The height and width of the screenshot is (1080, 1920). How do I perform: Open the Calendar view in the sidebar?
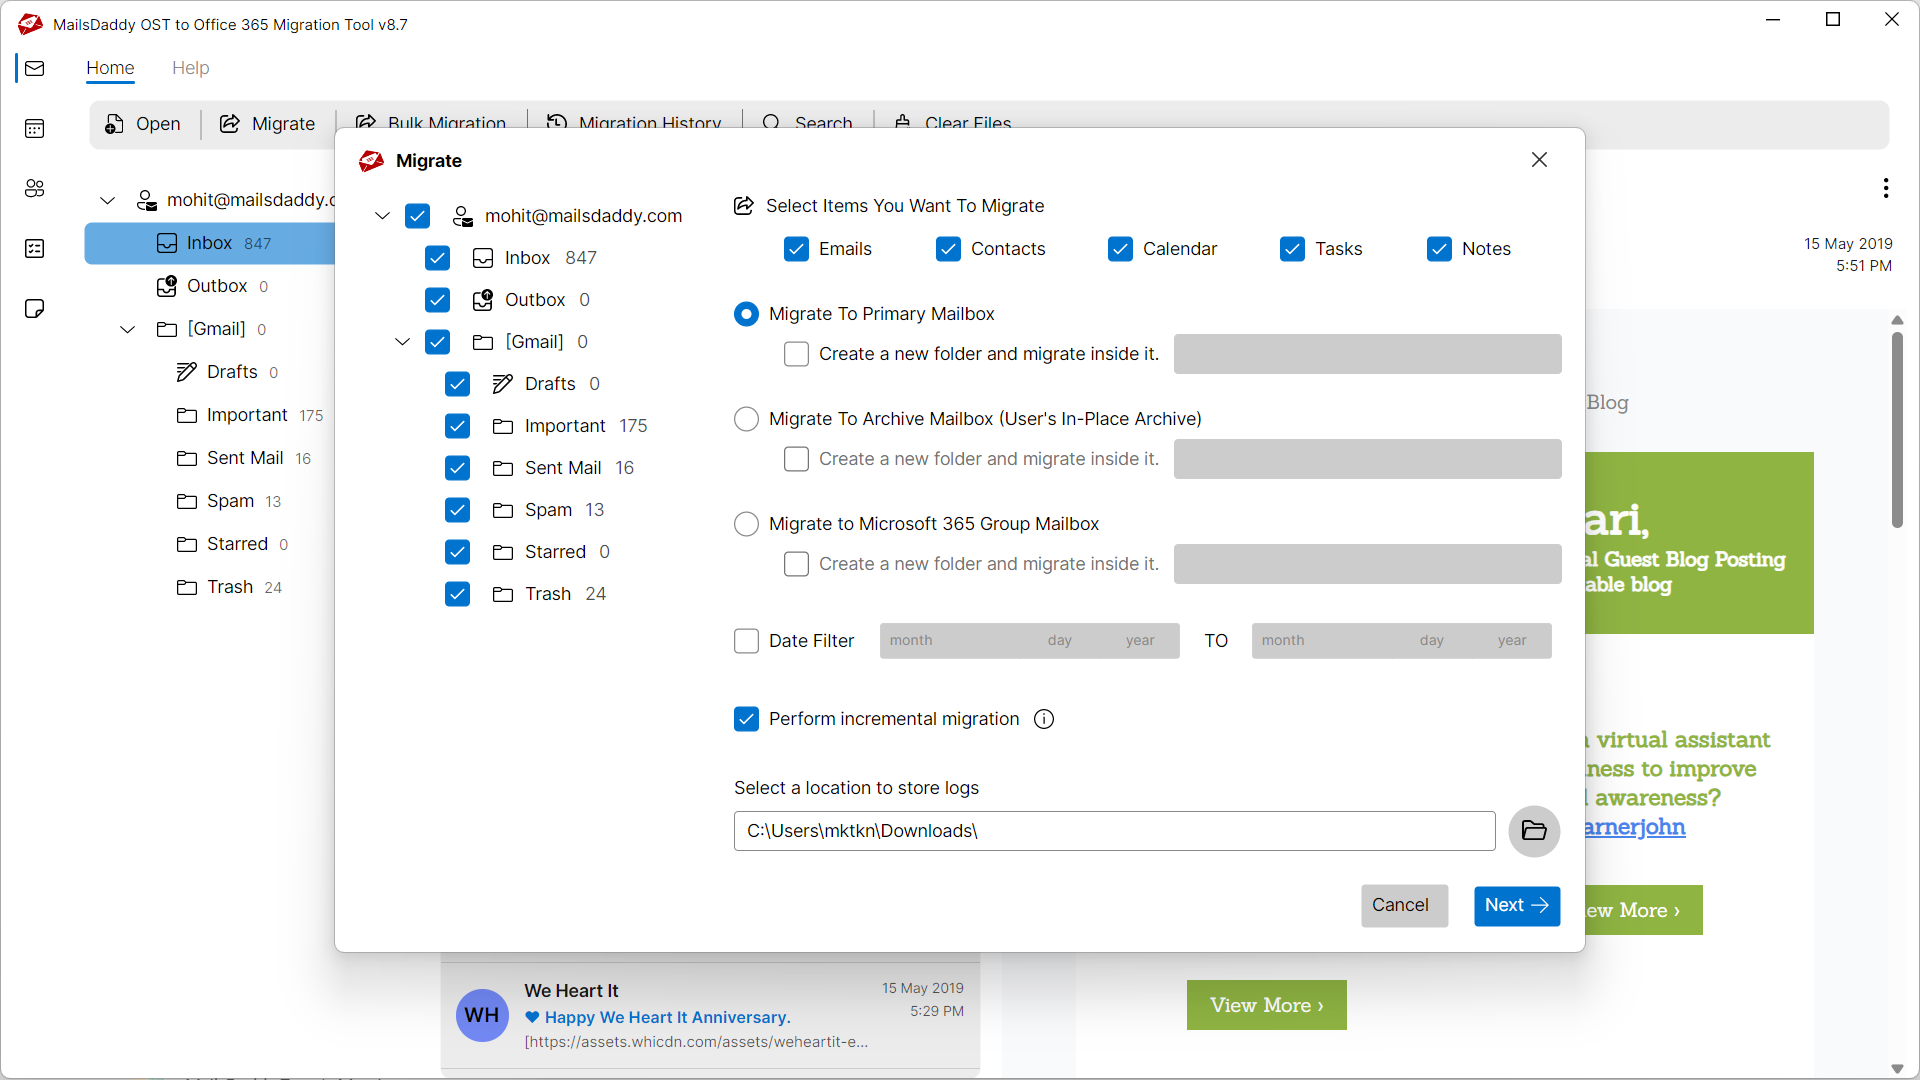tap(35, 128)
